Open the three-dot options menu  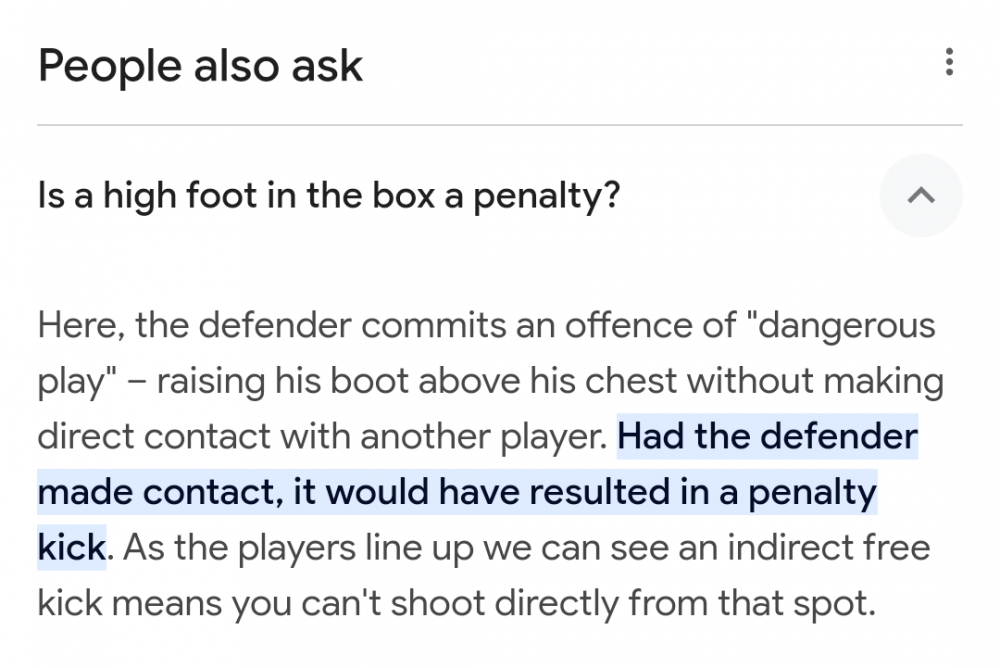[x=949, y=62]
